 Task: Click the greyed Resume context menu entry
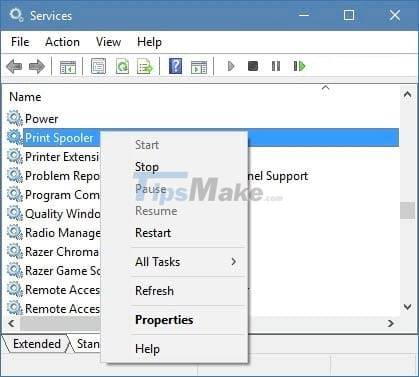point(156,211)
